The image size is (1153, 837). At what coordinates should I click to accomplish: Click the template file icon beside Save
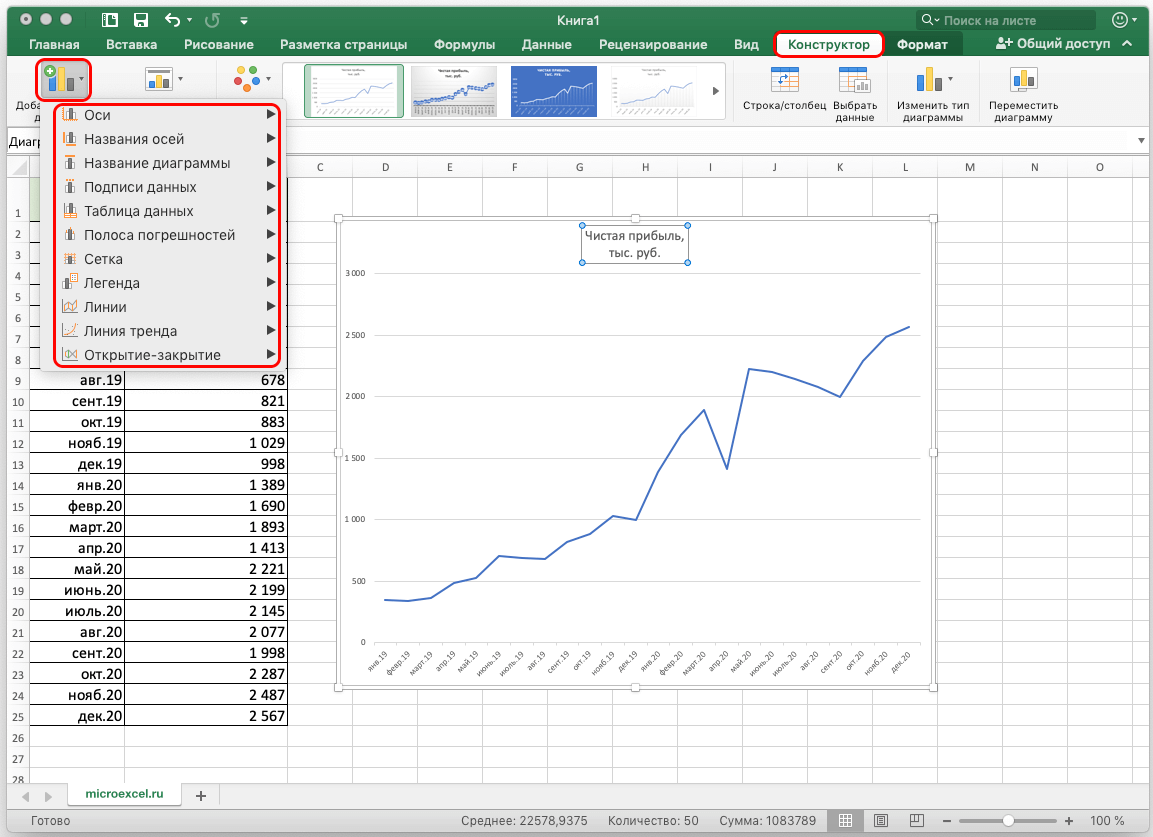(x=110, y=21)
